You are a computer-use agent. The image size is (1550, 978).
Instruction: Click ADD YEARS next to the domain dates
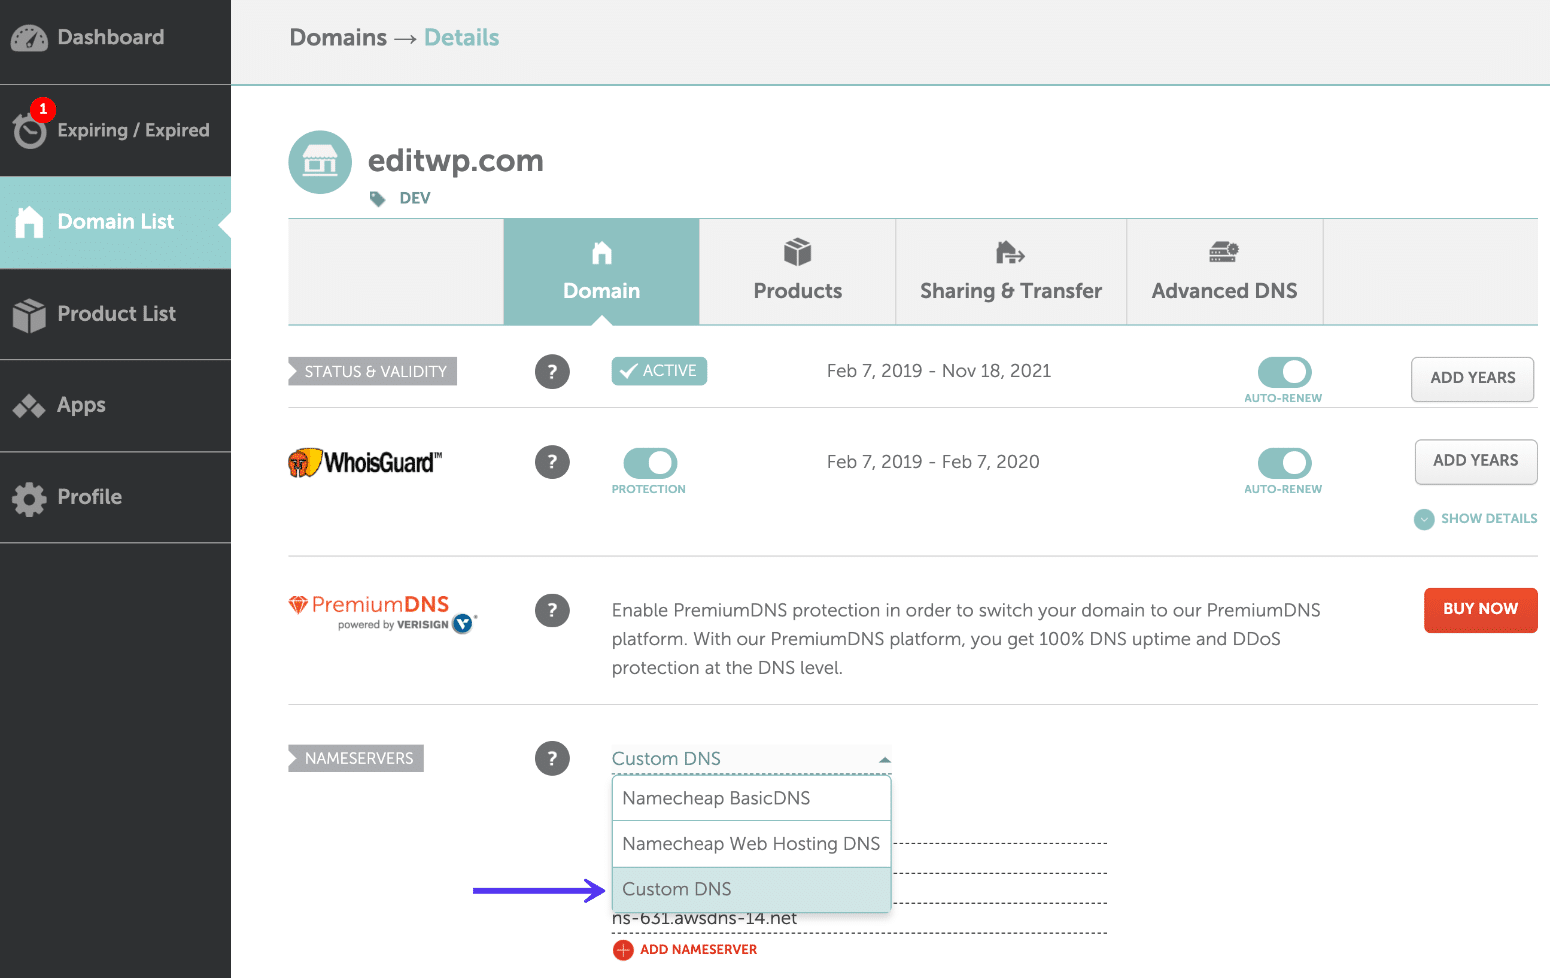click(x=1471, y=378)
